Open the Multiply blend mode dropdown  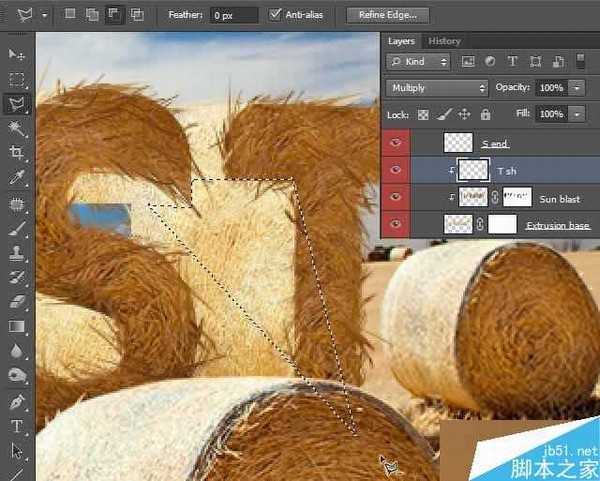point(436,88)
